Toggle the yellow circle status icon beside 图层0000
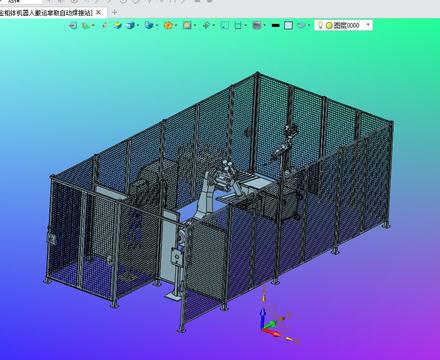This screenshot has height=360, width=440. pyautogui.click(x=329, y=25)
